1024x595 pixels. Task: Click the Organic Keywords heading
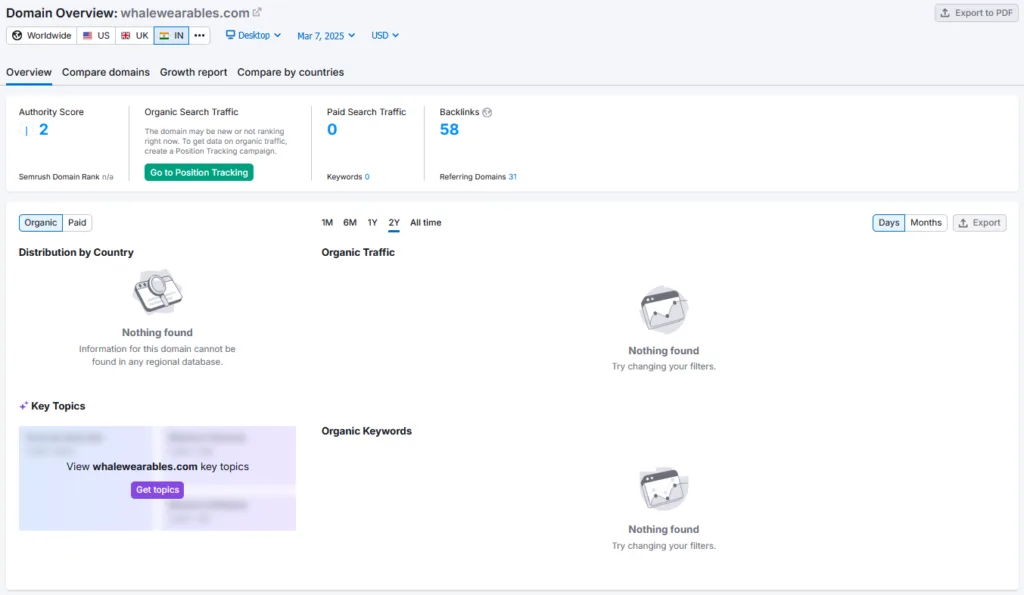366,431
